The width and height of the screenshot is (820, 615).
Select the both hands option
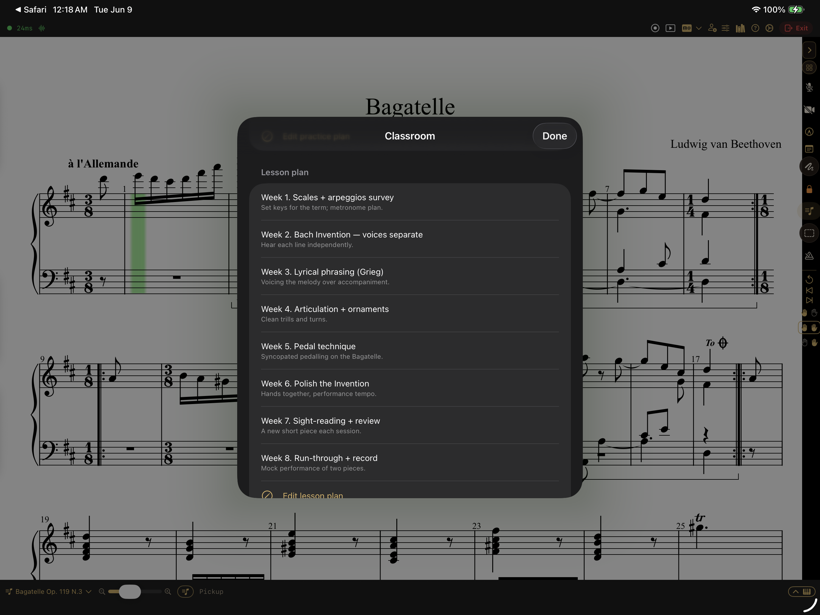tap(810, 327)
